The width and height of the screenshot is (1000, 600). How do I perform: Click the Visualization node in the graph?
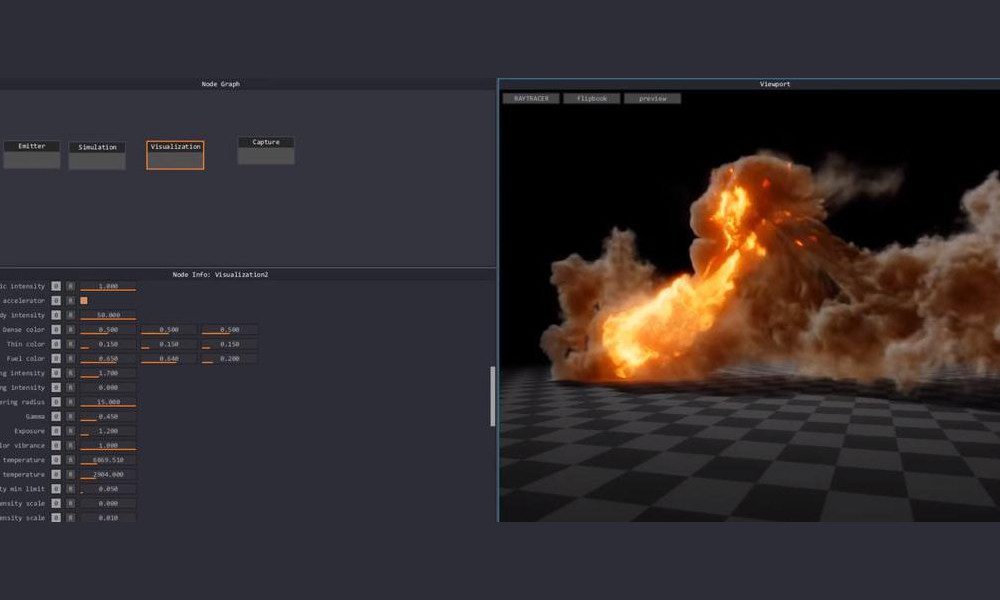(175, 154)
